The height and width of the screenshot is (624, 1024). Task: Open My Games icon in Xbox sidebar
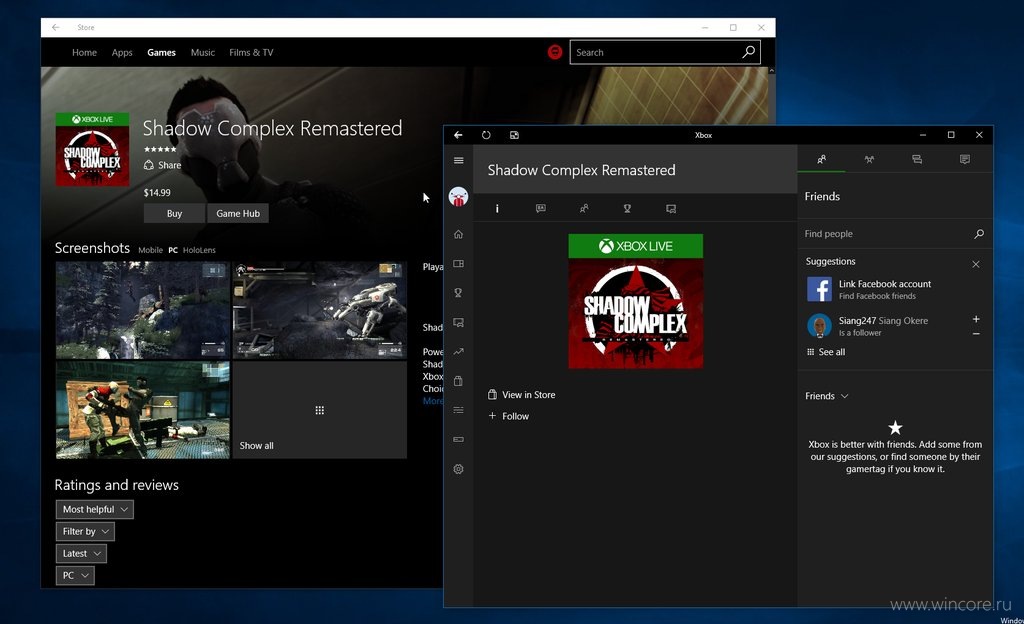coord(458,264)
